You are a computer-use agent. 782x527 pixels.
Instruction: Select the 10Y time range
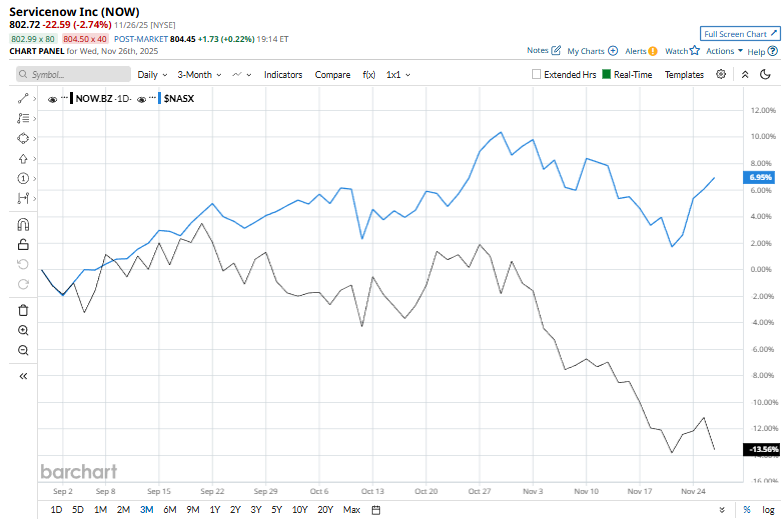click(299, 510)
